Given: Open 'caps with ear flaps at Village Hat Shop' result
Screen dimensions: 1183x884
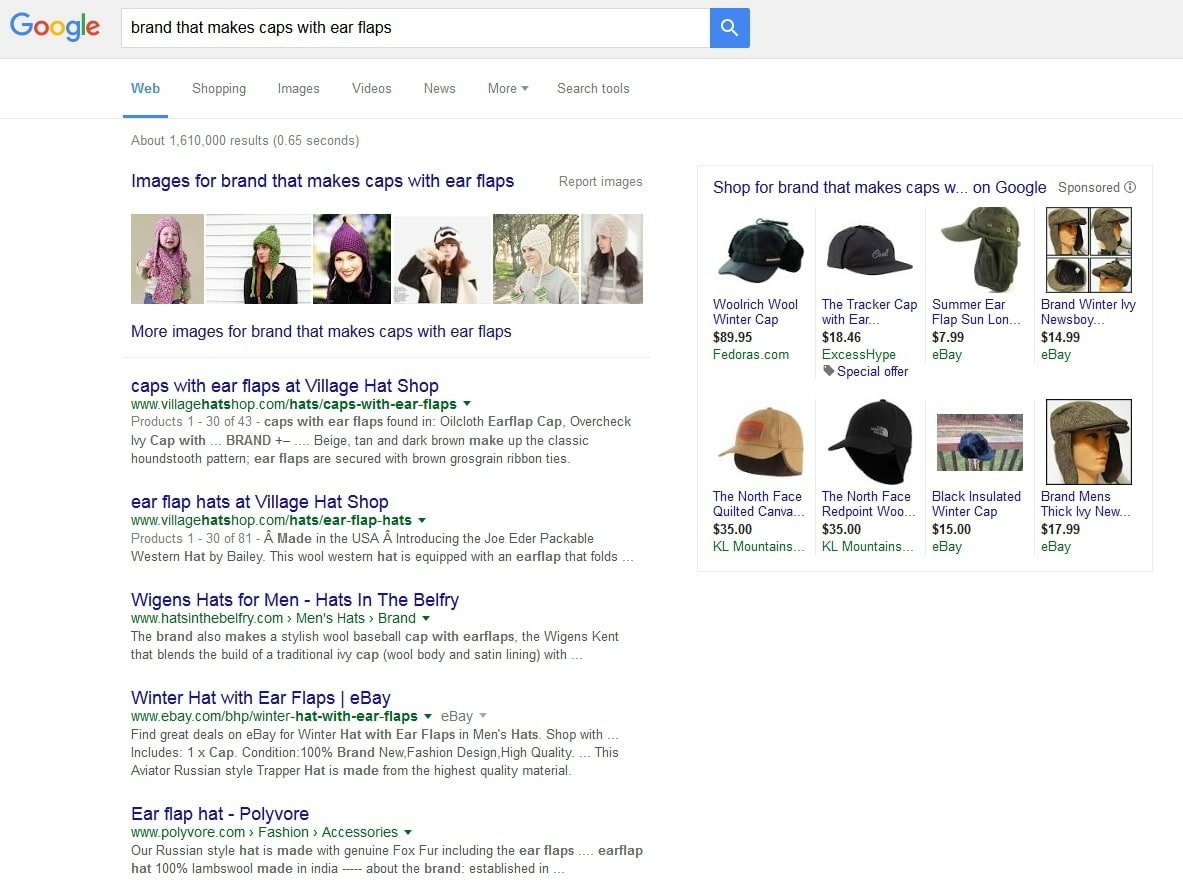Looking at the screenshot, I should 284,385.
